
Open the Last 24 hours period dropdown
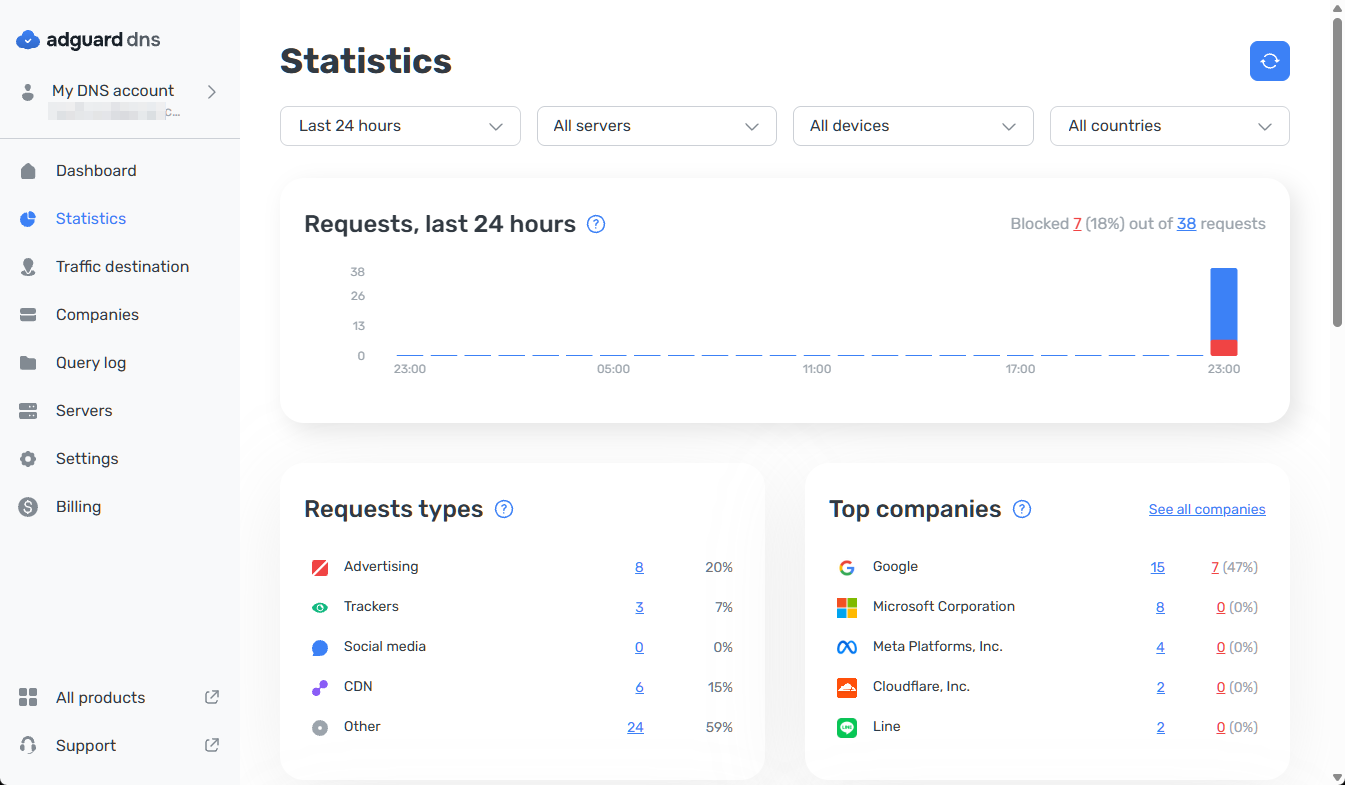click(x=400, y=126)
